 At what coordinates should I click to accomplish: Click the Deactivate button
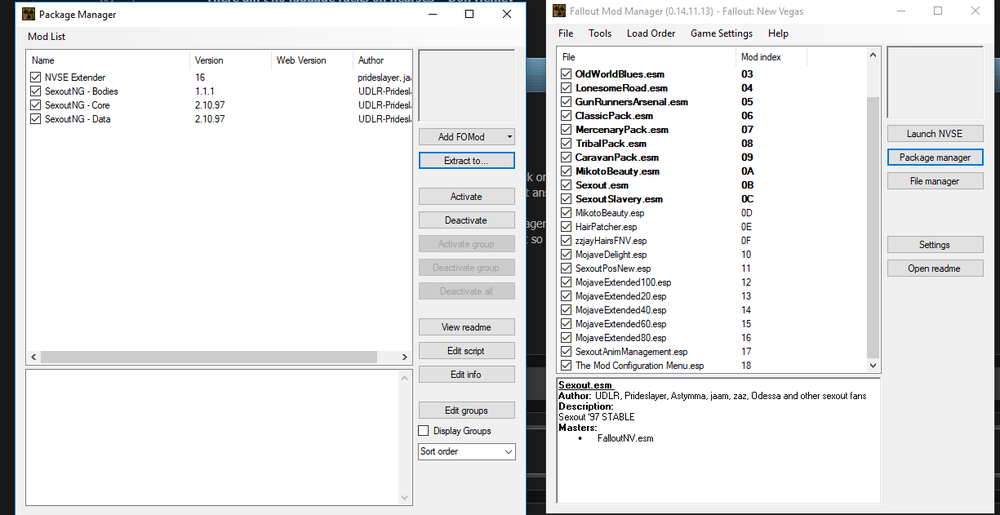click(x=466, y=220)
